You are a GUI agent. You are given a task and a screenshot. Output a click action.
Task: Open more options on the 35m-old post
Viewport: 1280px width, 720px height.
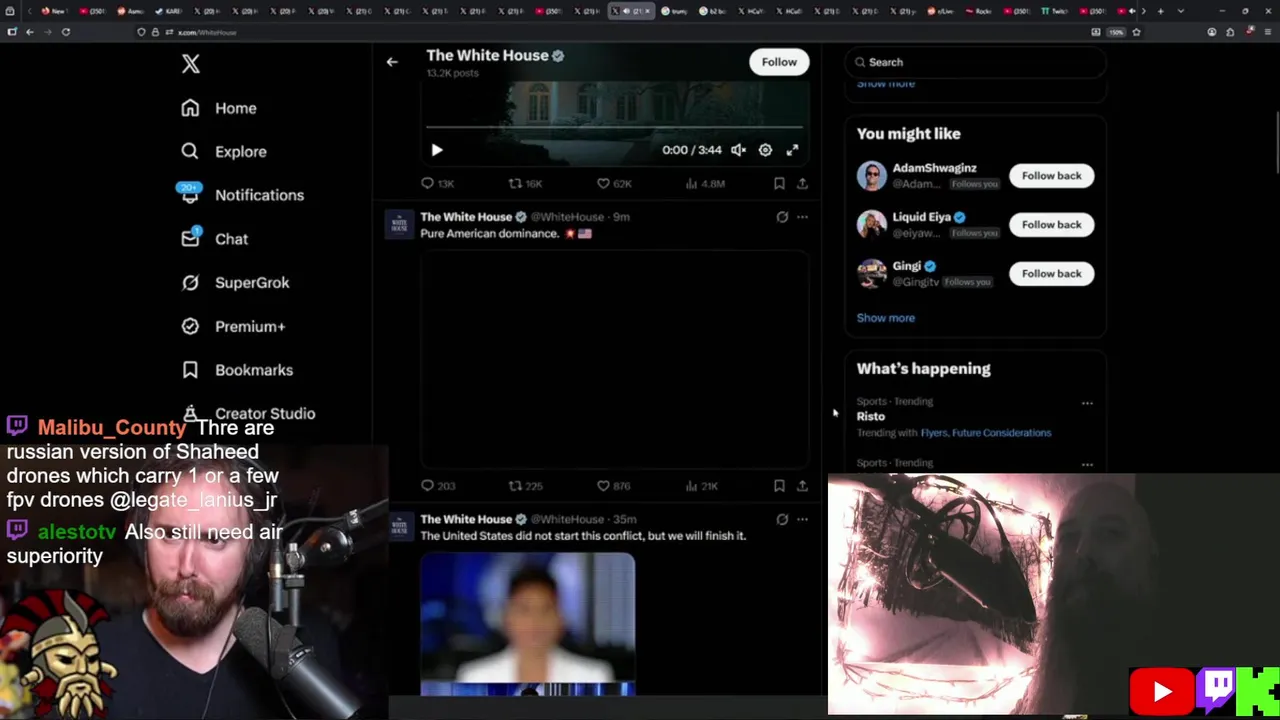tap(802, 519)
